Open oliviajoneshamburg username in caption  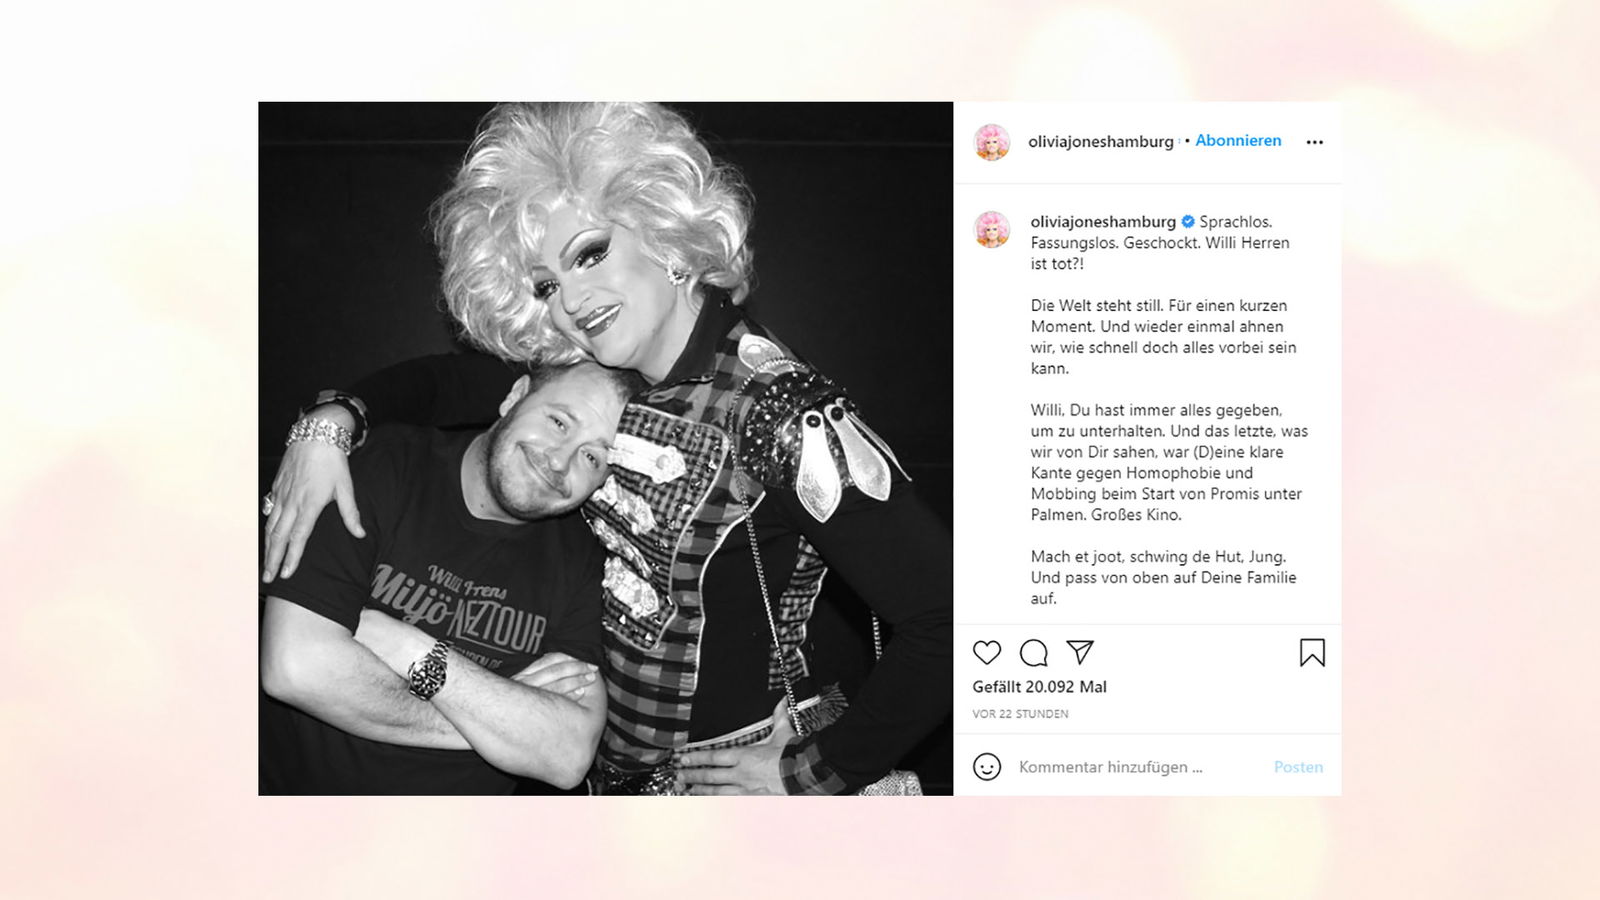tap(1104, 222)
